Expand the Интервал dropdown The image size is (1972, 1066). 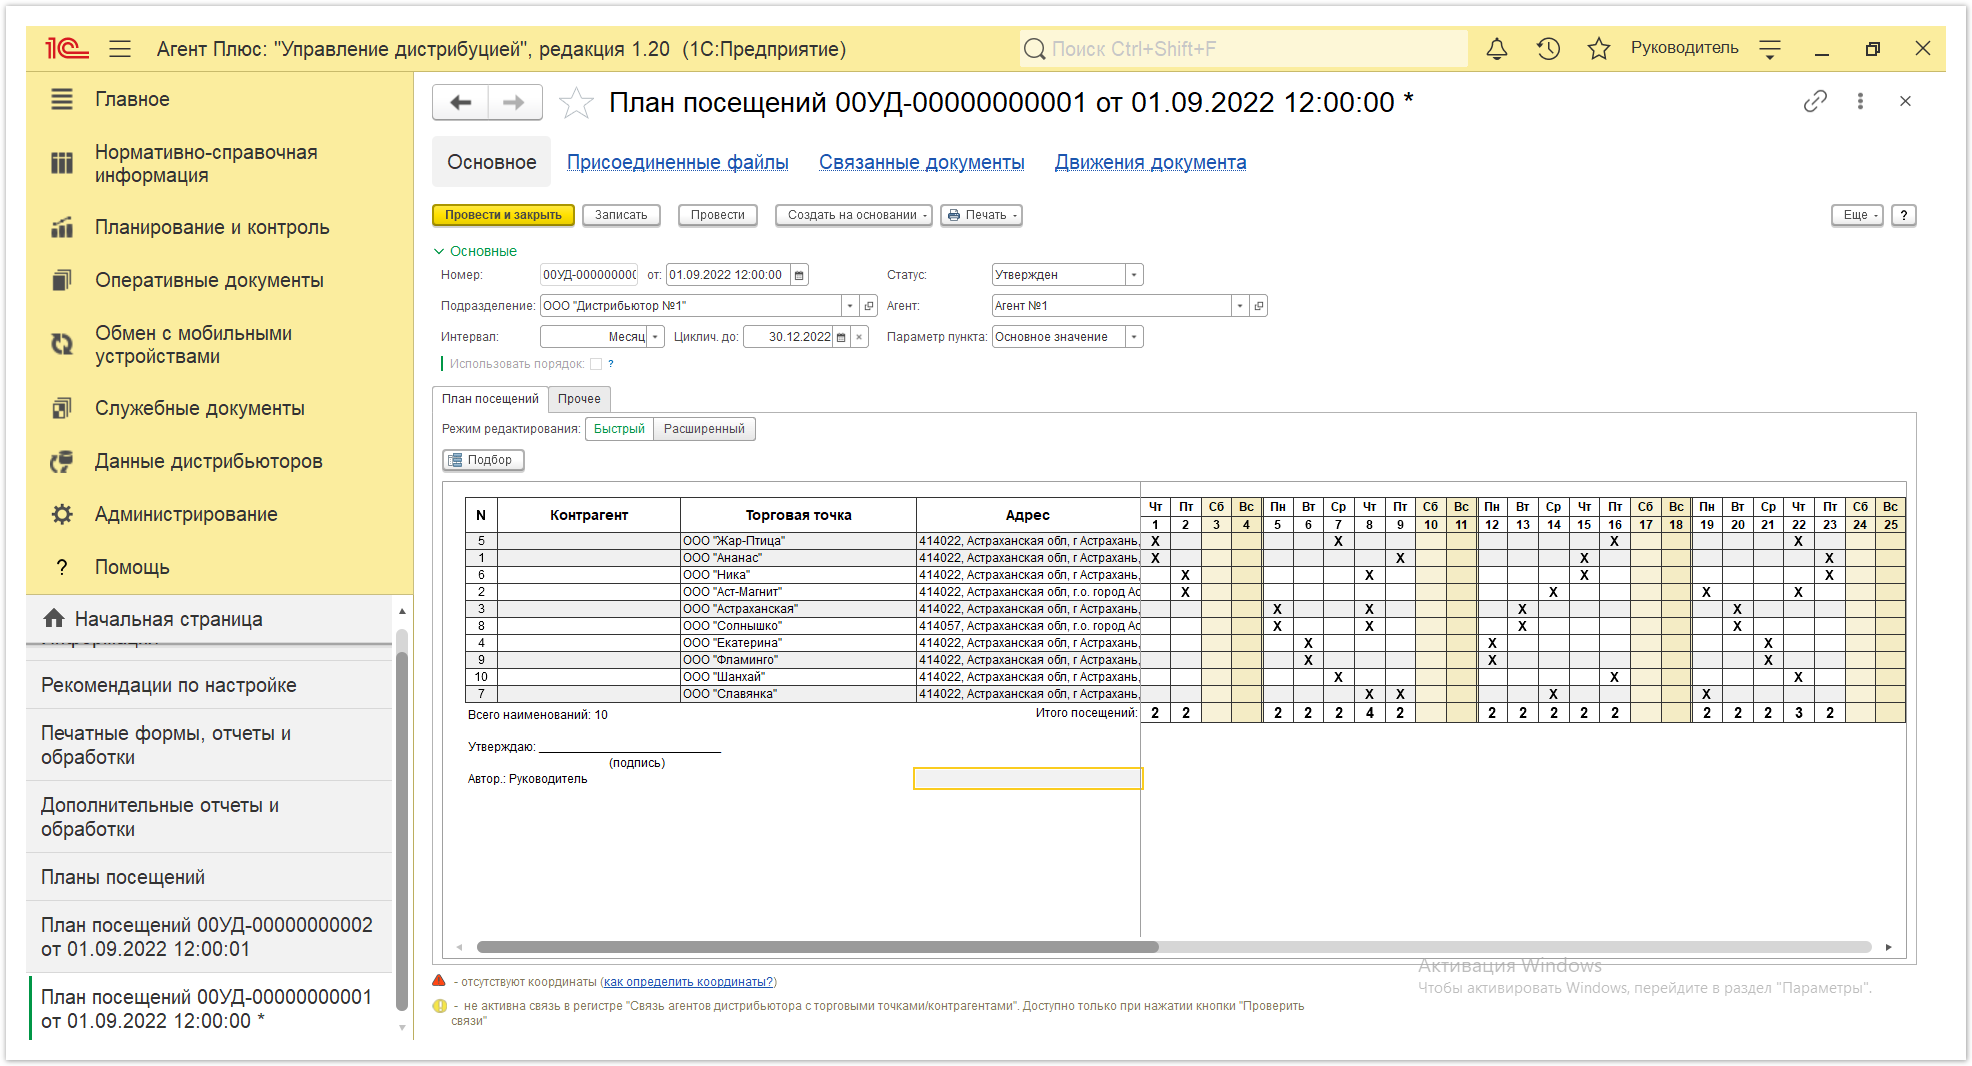(655, 337)
